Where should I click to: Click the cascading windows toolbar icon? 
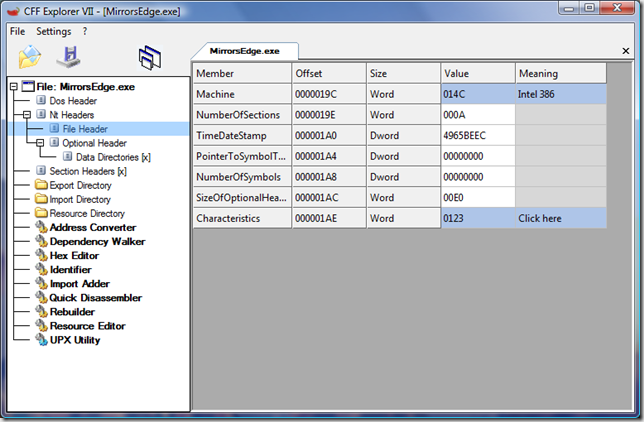click(x=150, y=58)
